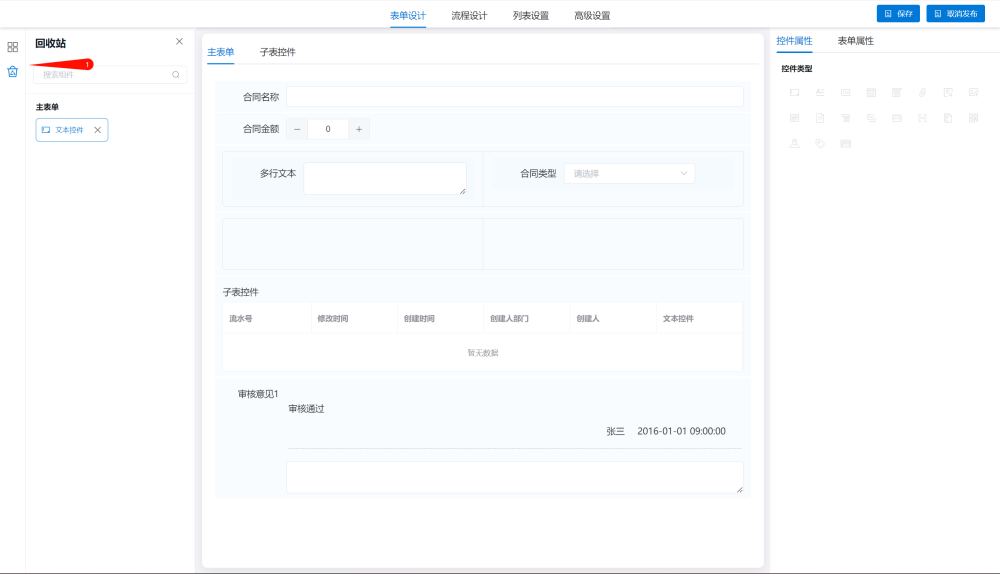Screen dimensions: 1000x574
Task: Switch to 表单属性 tab
Action: [x=855, y=41]
